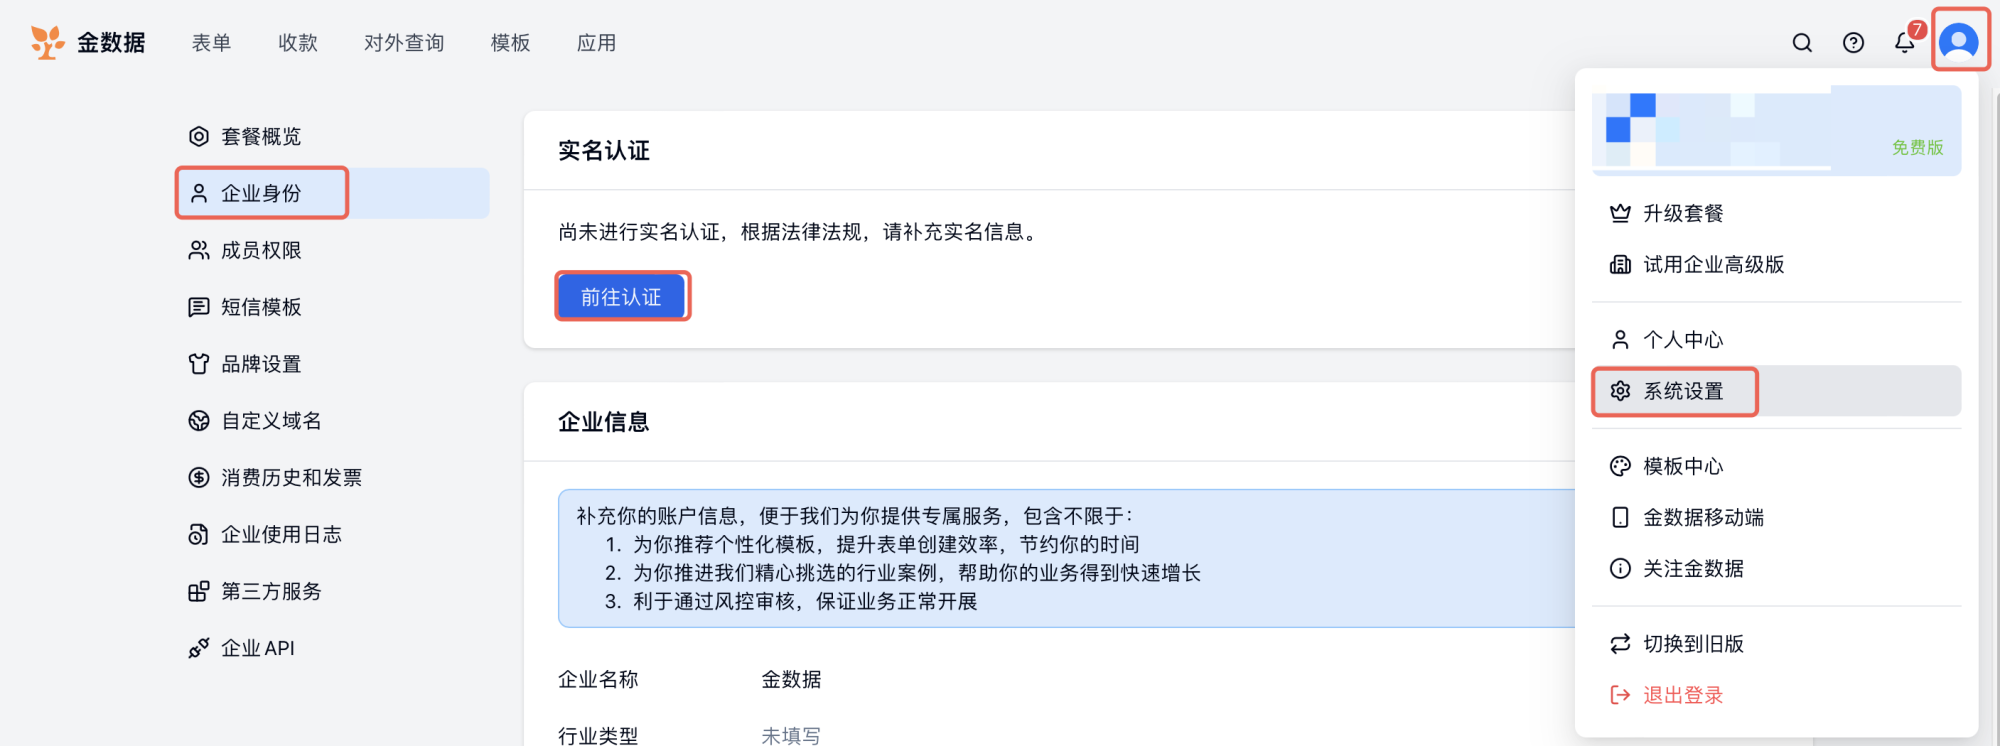Go to 对外查询 in the top menu
Image resolution: width=2000 pixels, height=746 pixels.
pyautogui.click(x=404, y=43)
